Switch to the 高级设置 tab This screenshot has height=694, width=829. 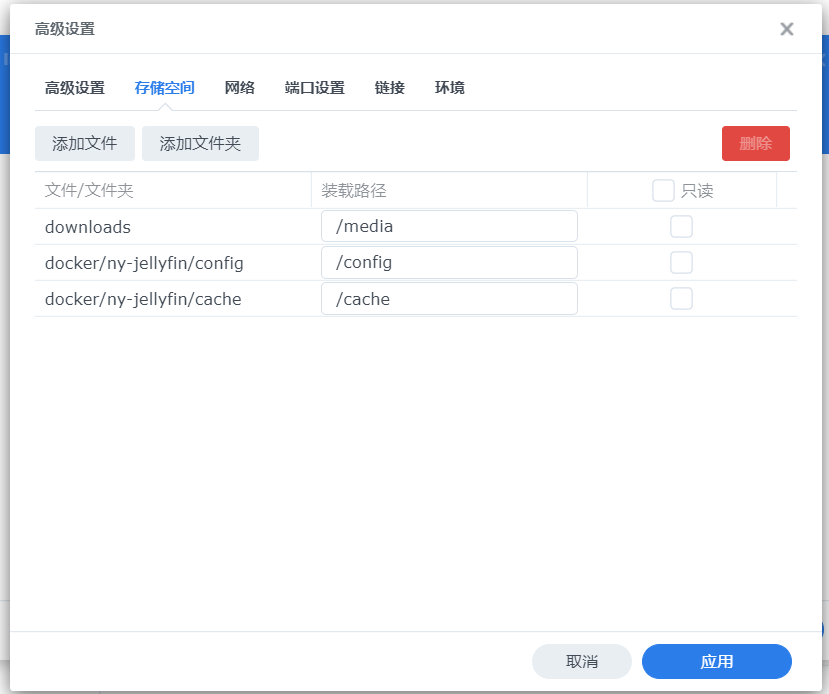(75, 88)
